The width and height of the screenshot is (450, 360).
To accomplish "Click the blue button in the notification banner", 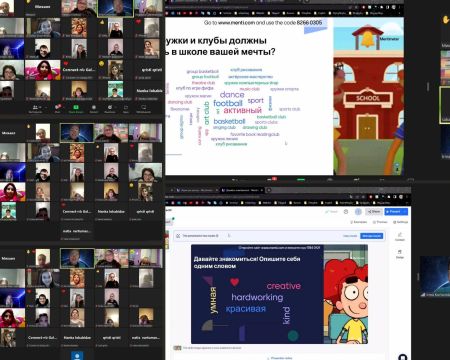I will [371, 236].
